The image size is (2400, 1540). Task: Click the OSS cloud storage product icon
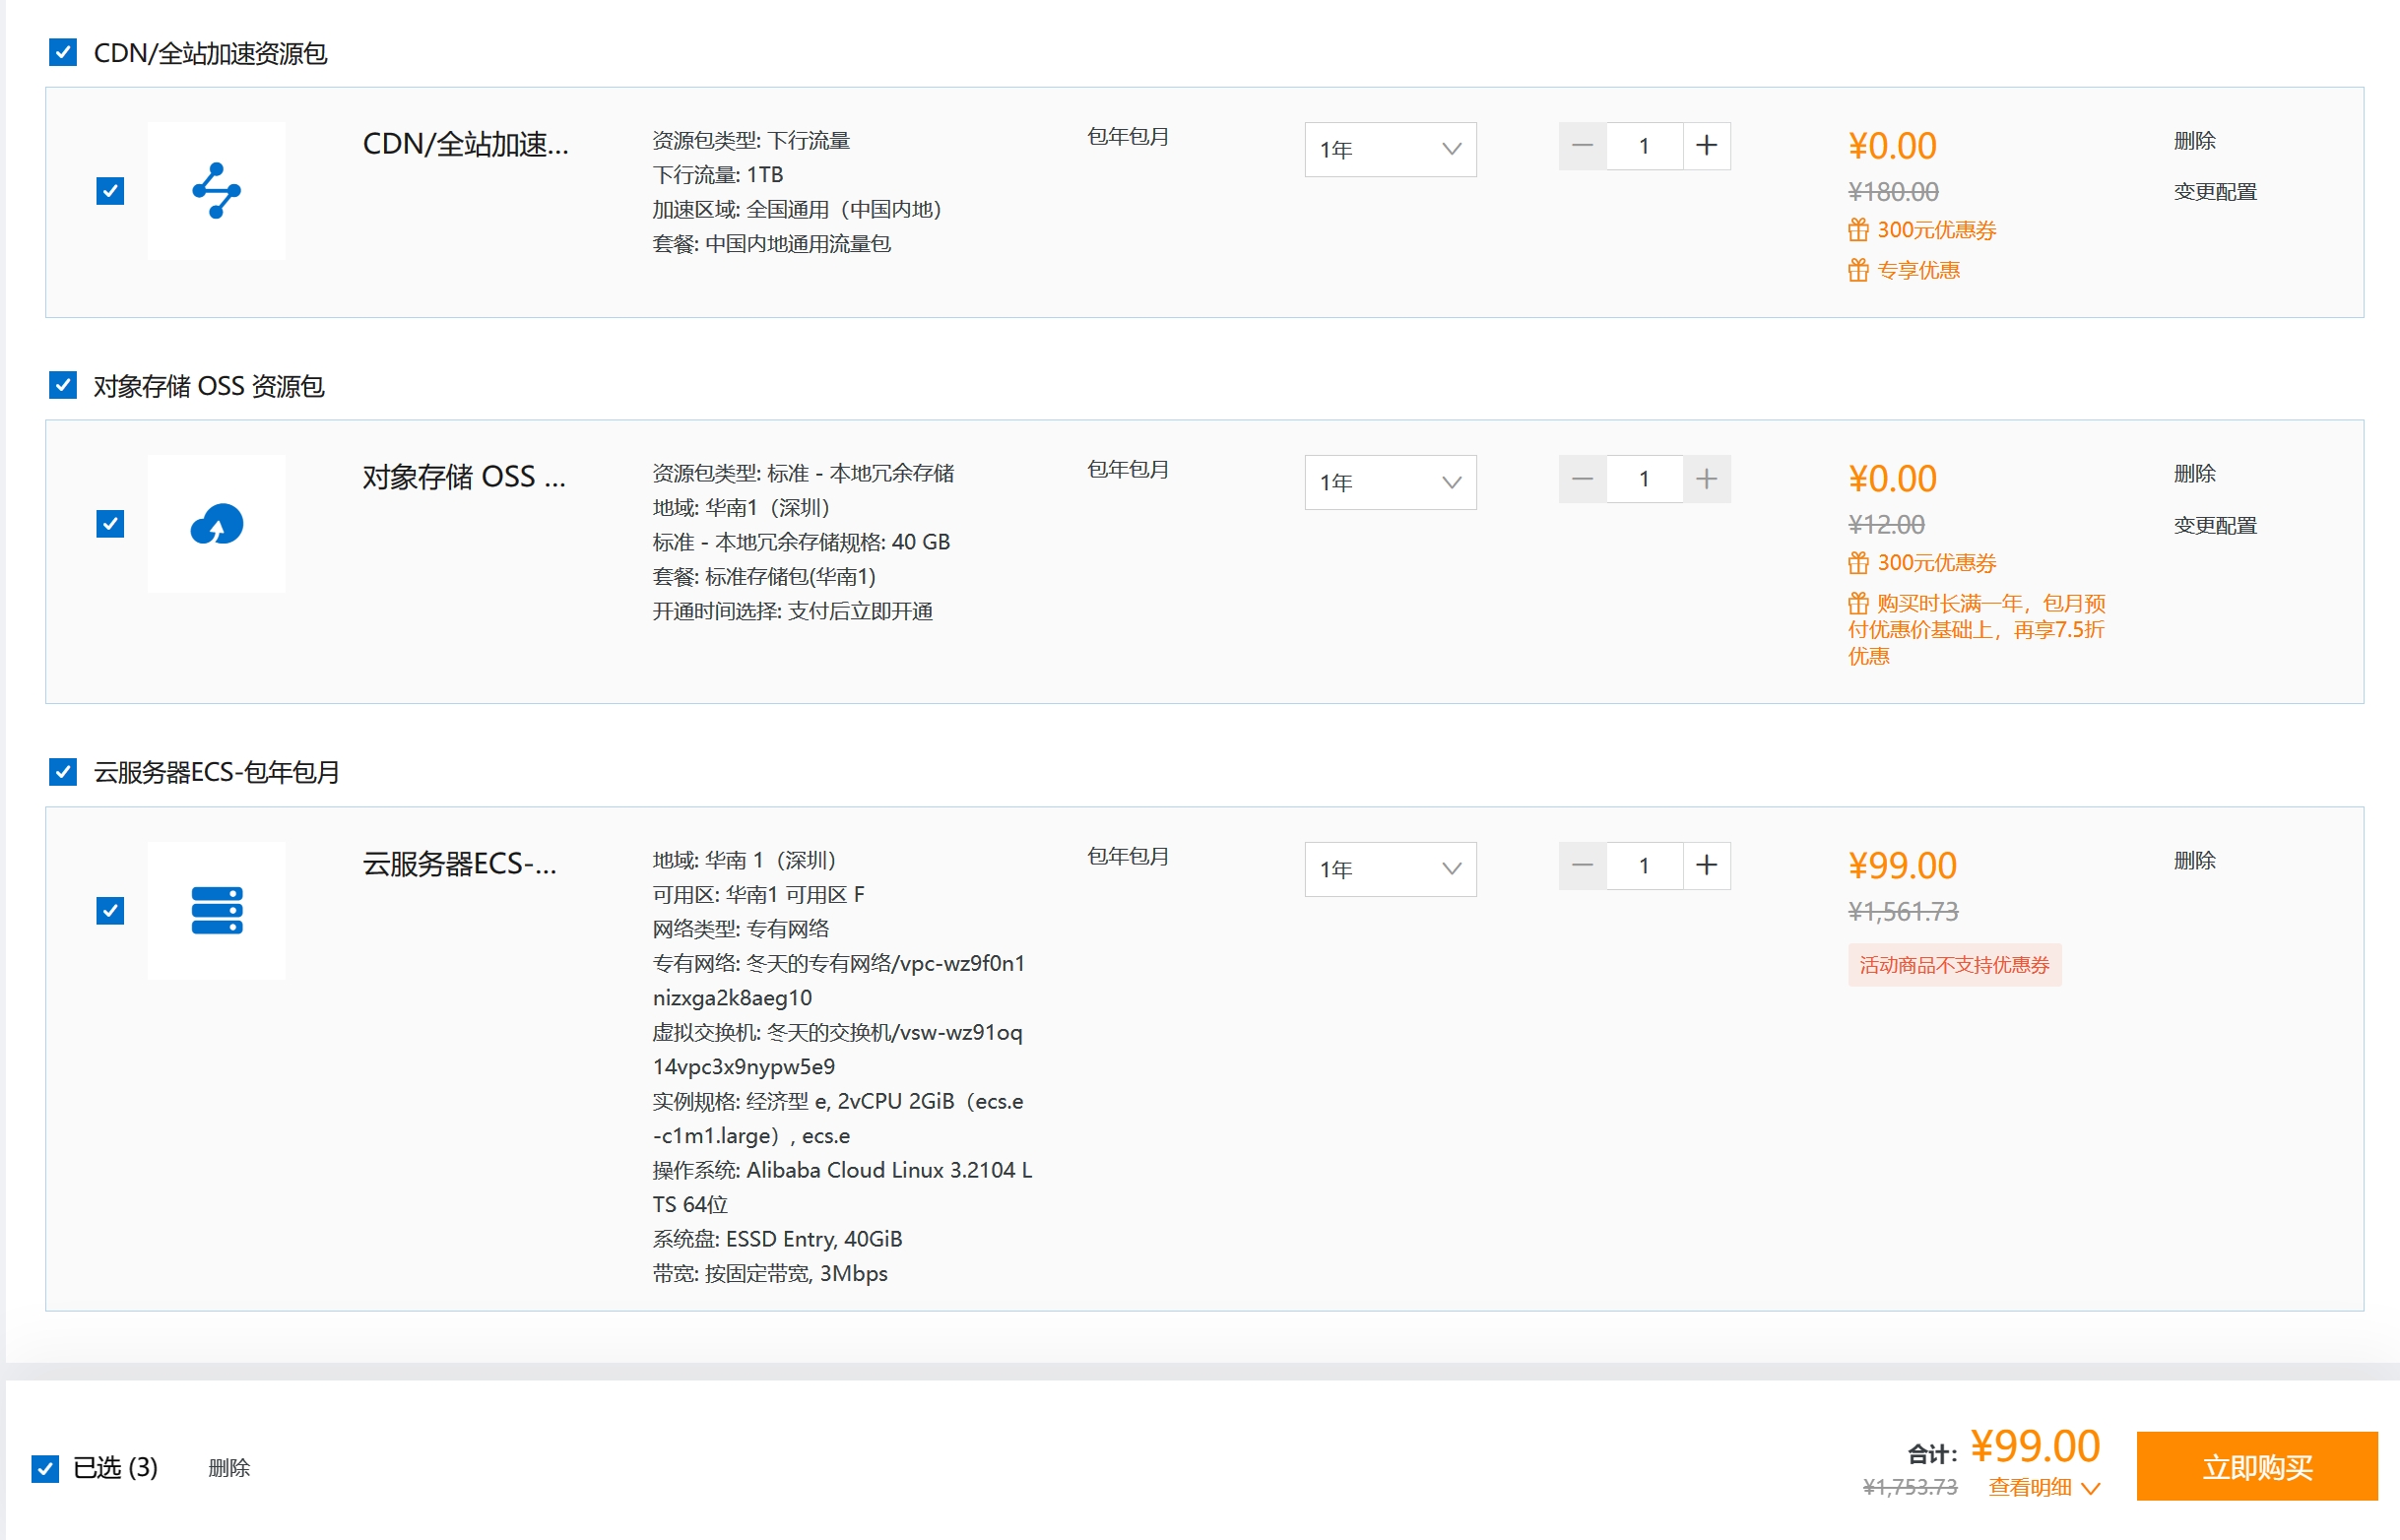[x=216, y=523]
